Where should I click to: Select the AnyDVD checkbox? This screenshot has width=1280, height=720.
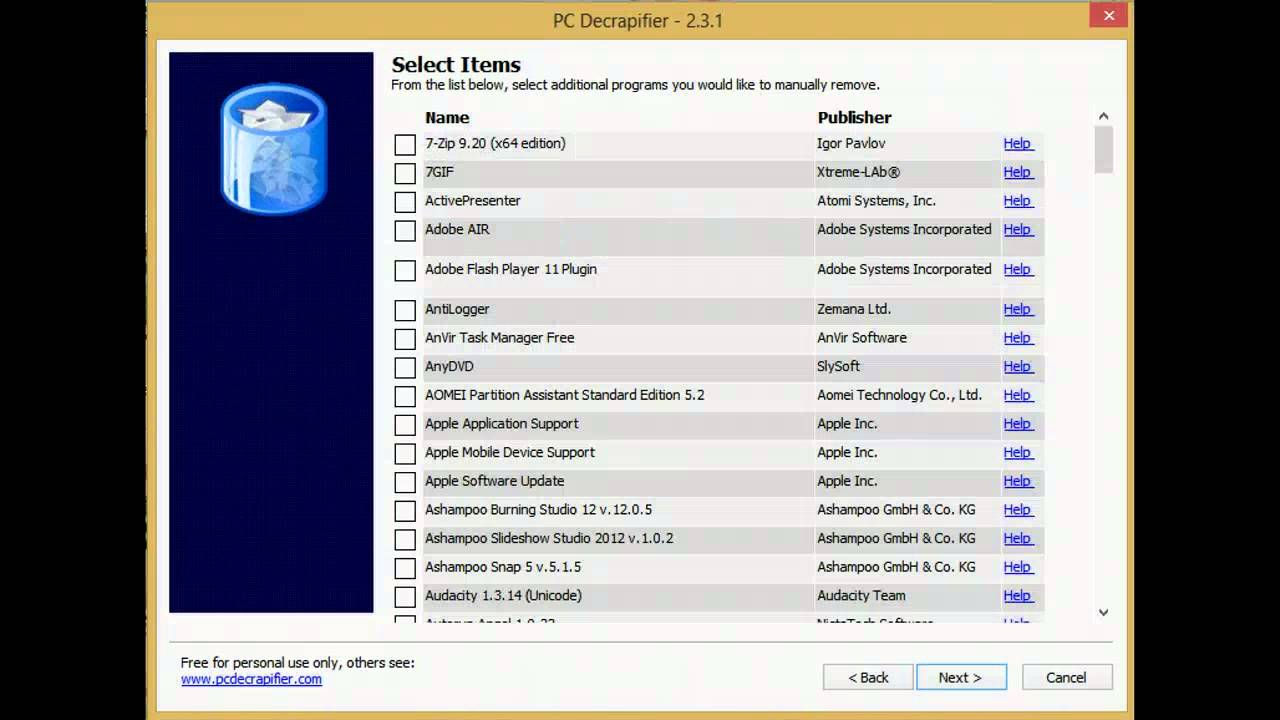pos(405,368)
